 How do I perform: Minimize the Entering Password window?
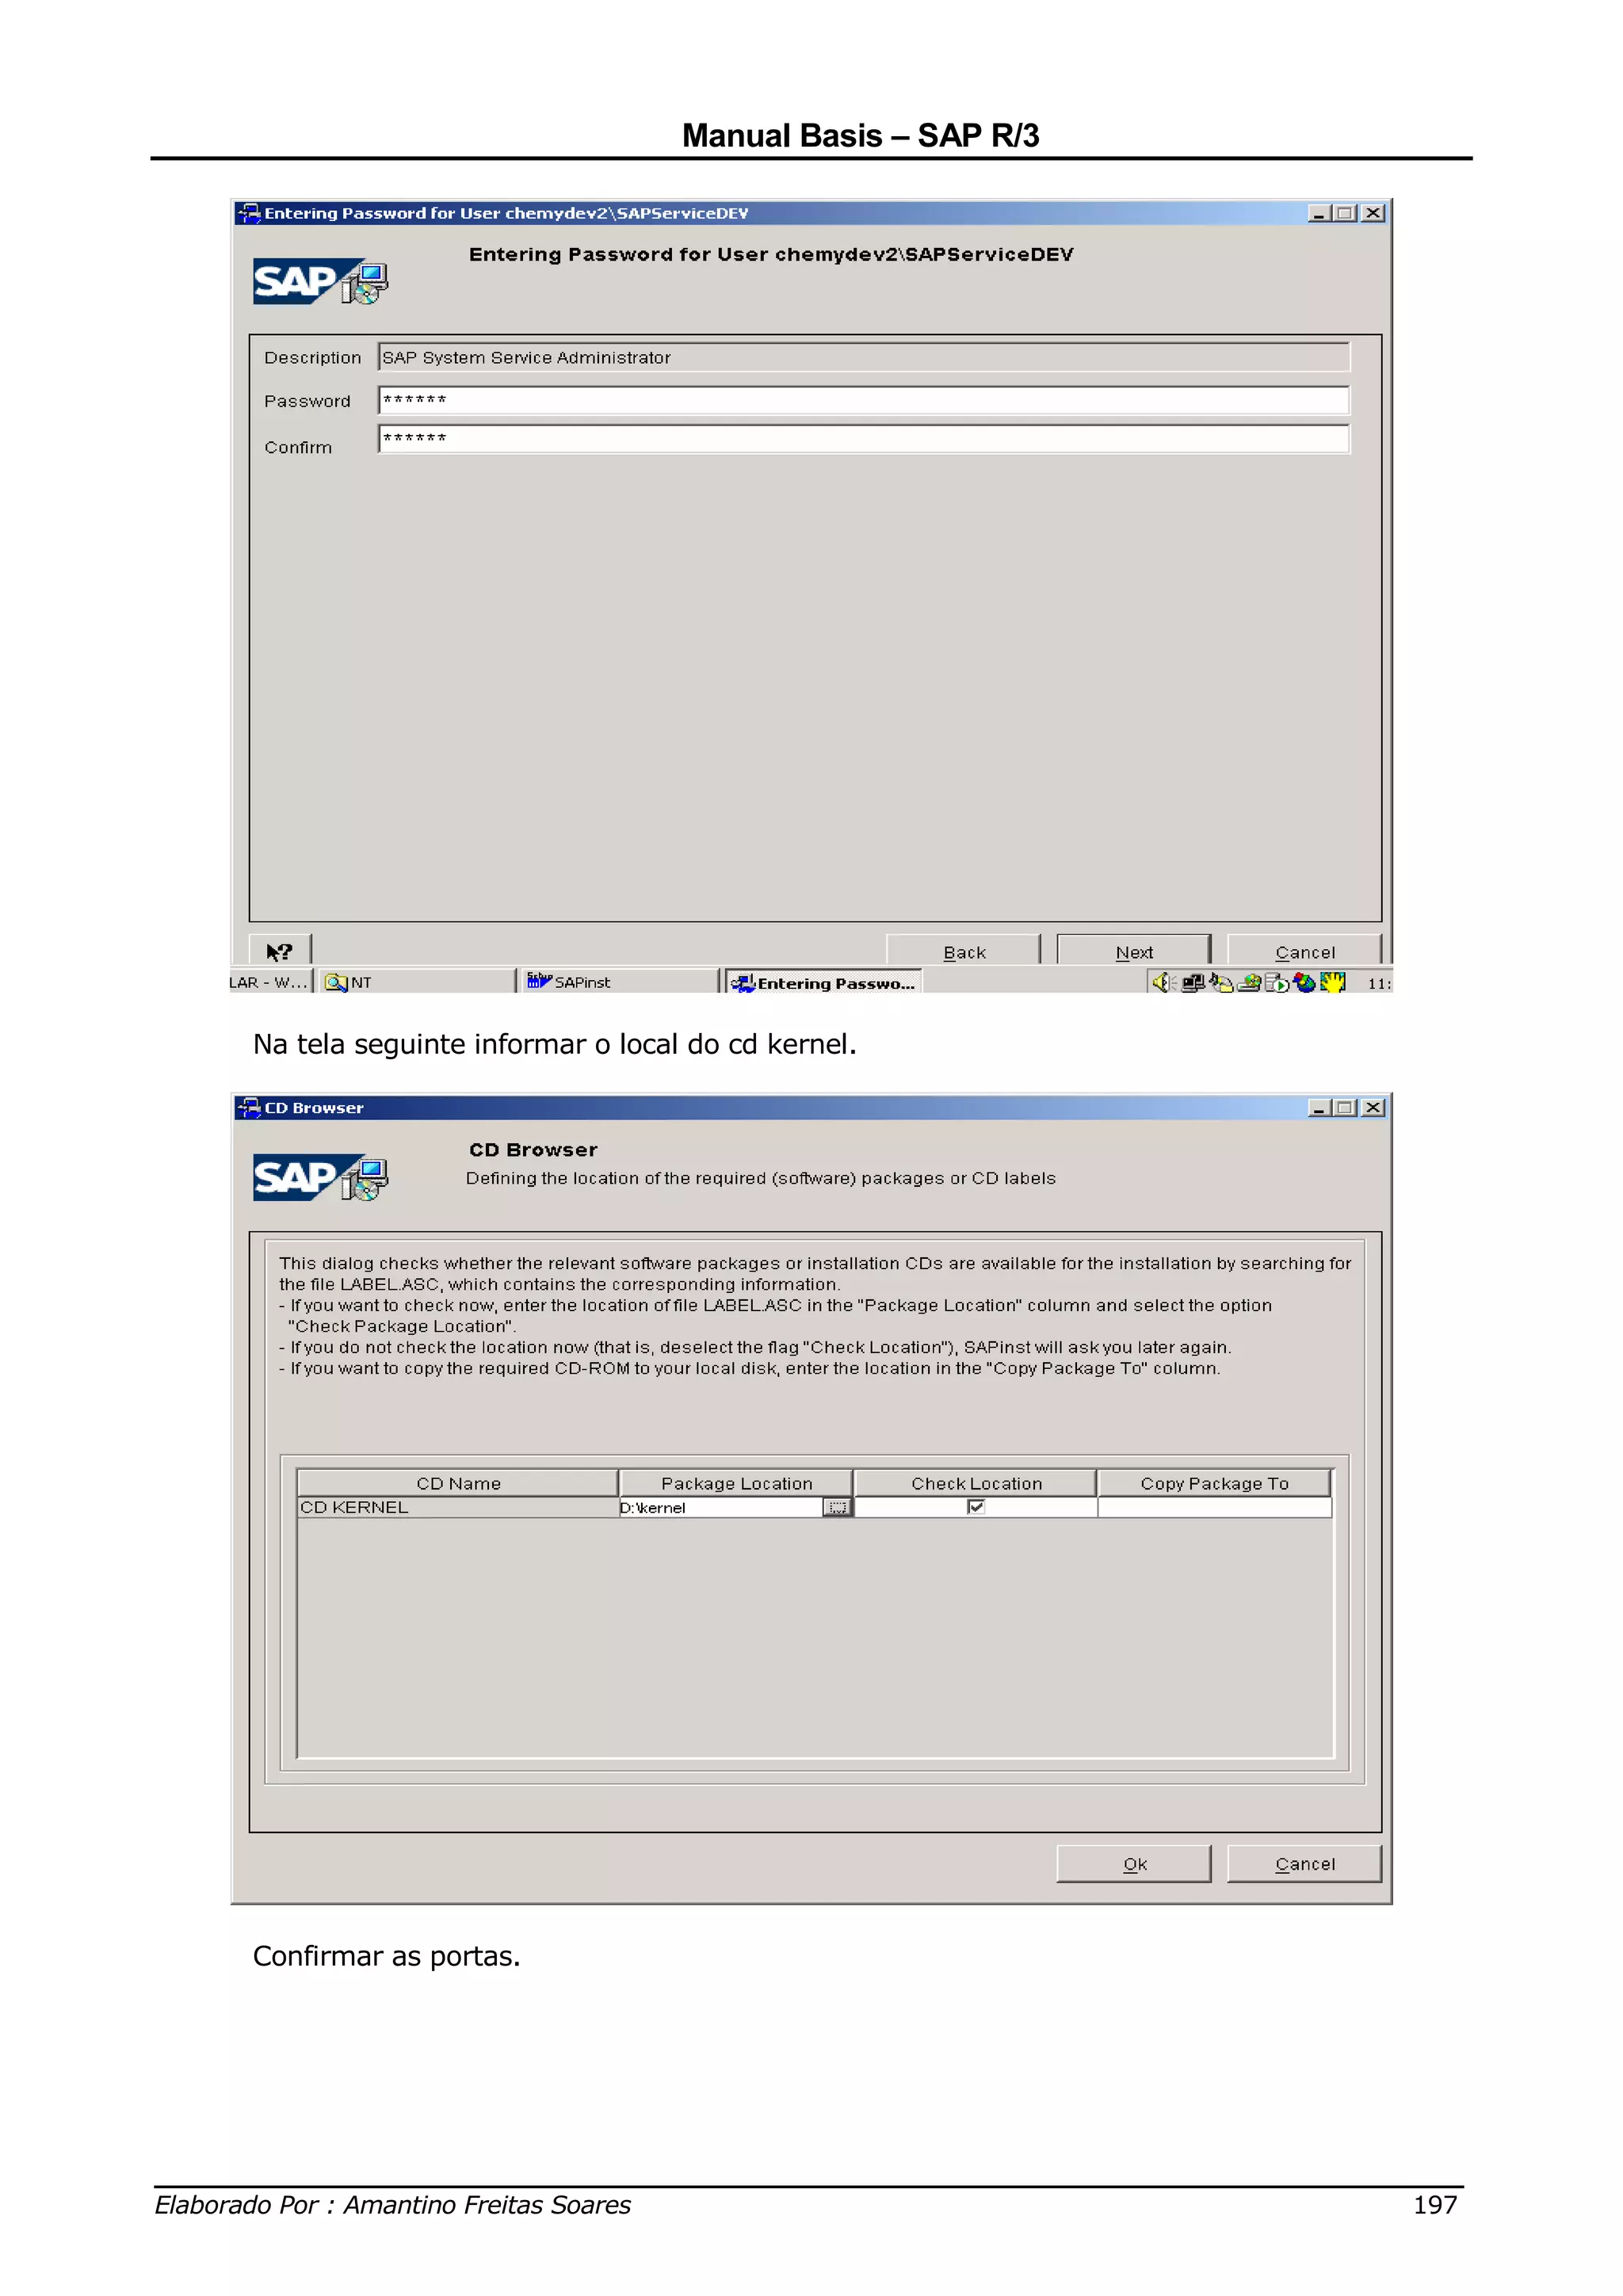(x=1319, y=213)
